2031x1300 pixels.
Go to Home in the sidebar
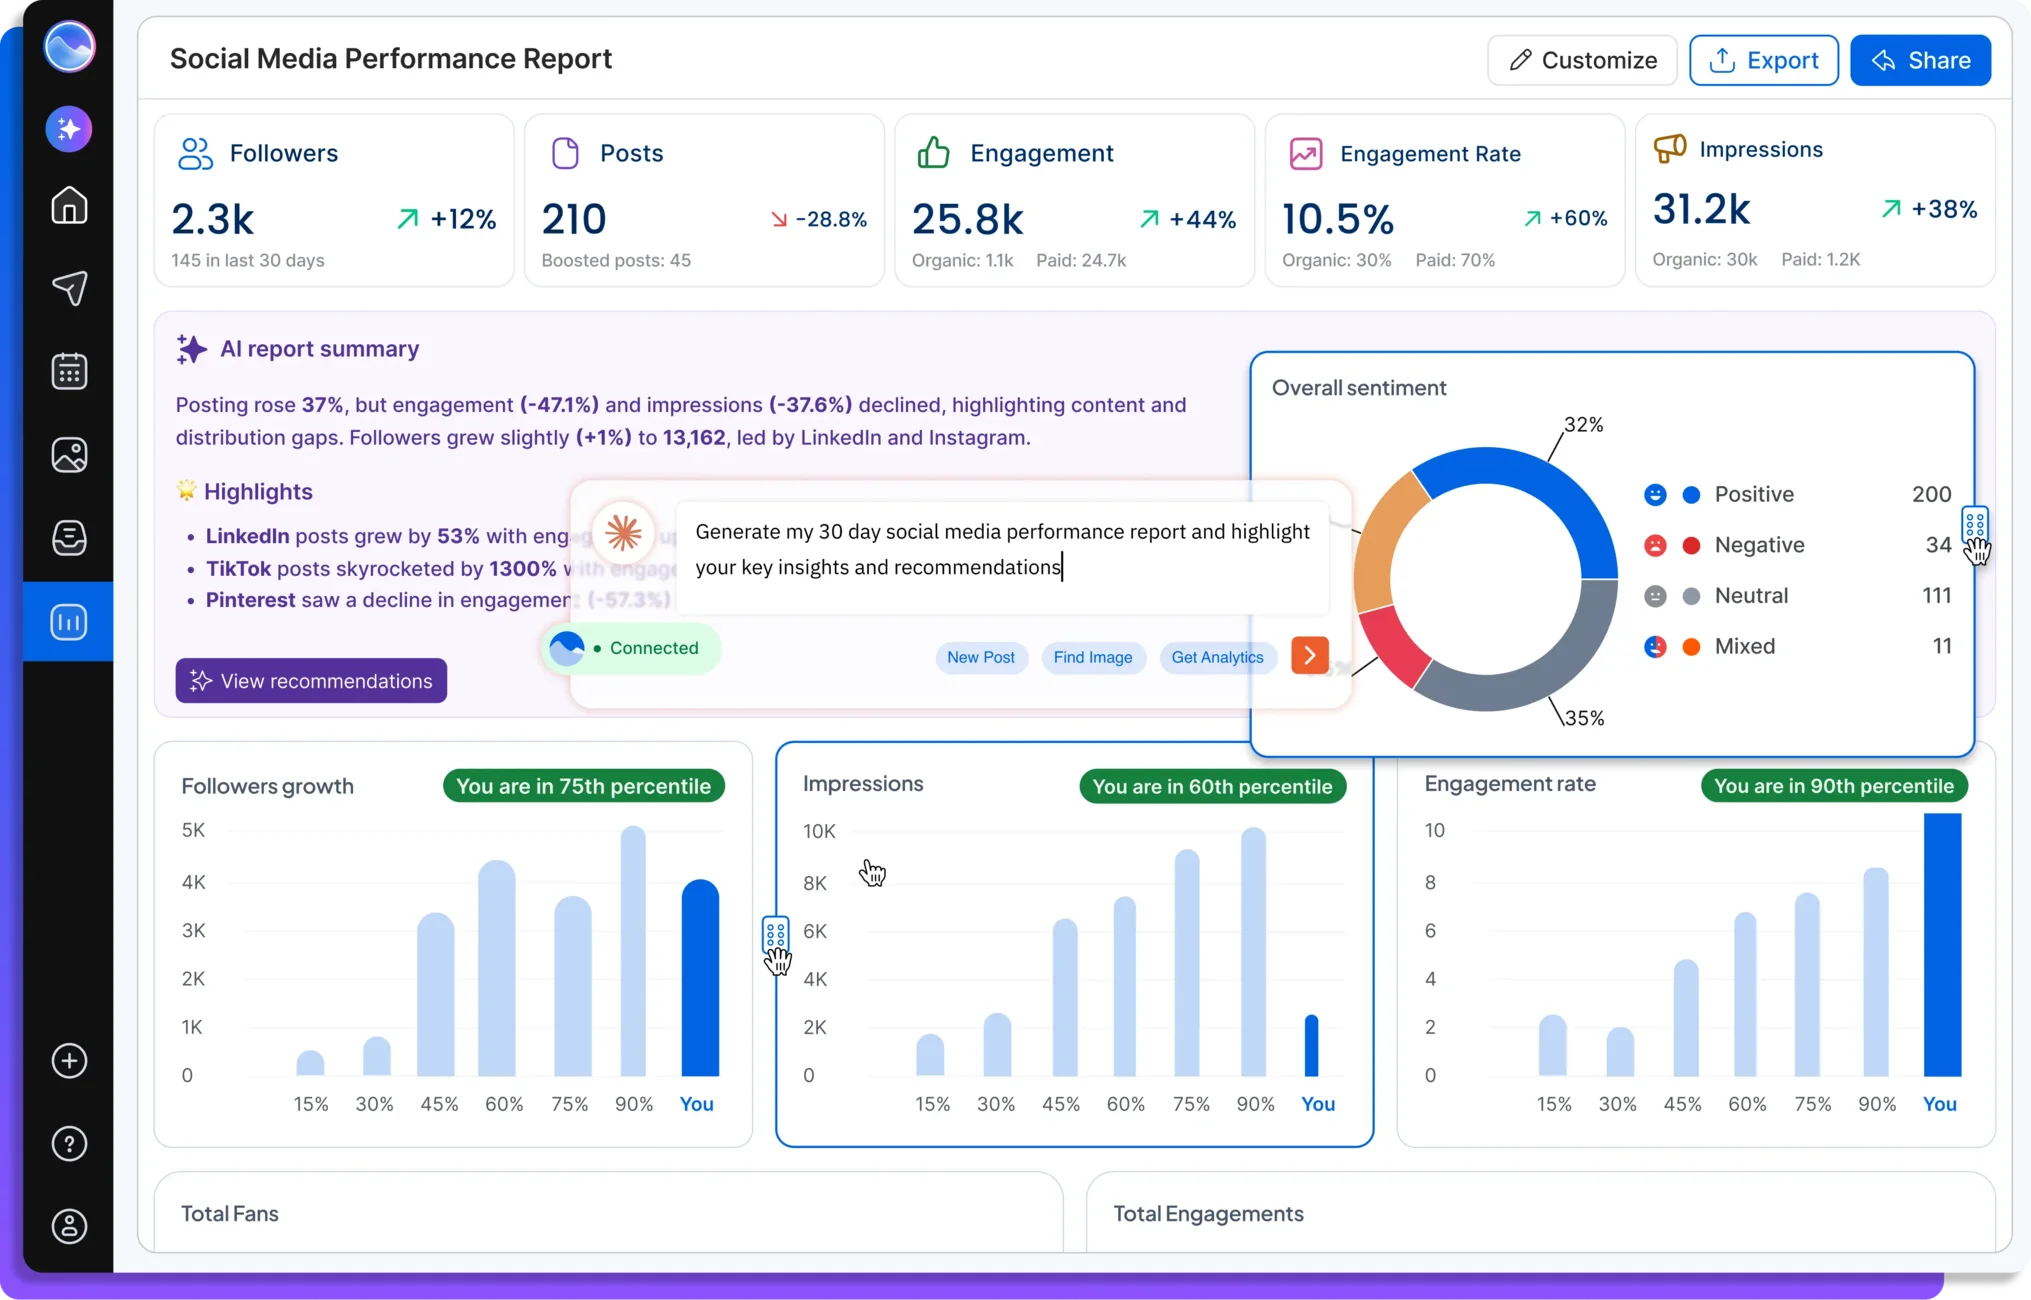pos(69,205)
